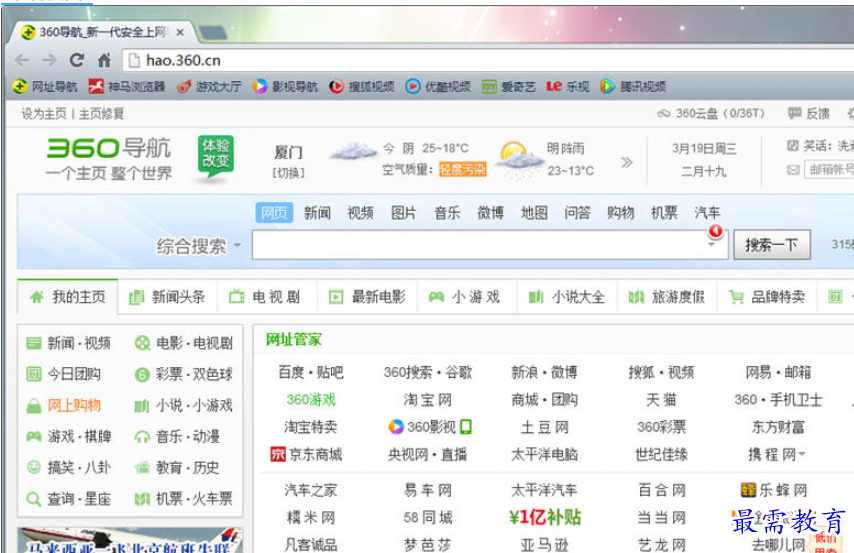Open 彩票·双色球 sidebar category
Image resolution: width=854 pixels, height=553 pixels.
coord(184,374)
